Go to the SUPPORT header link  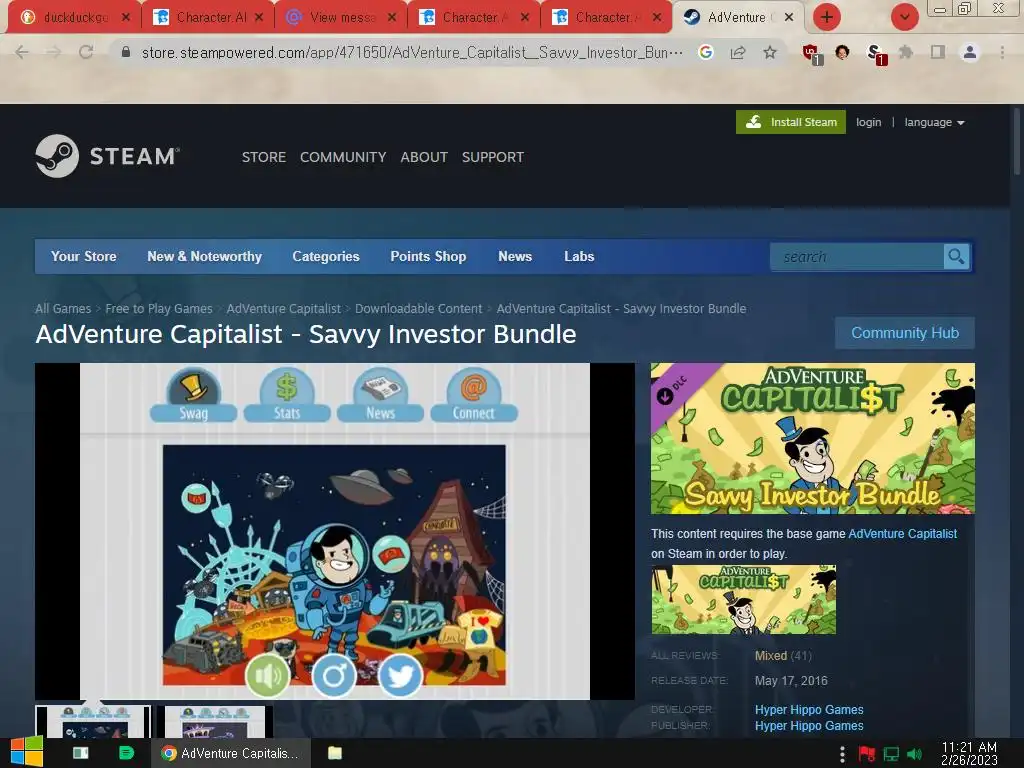pyautogui.click(x=493, y=157)
